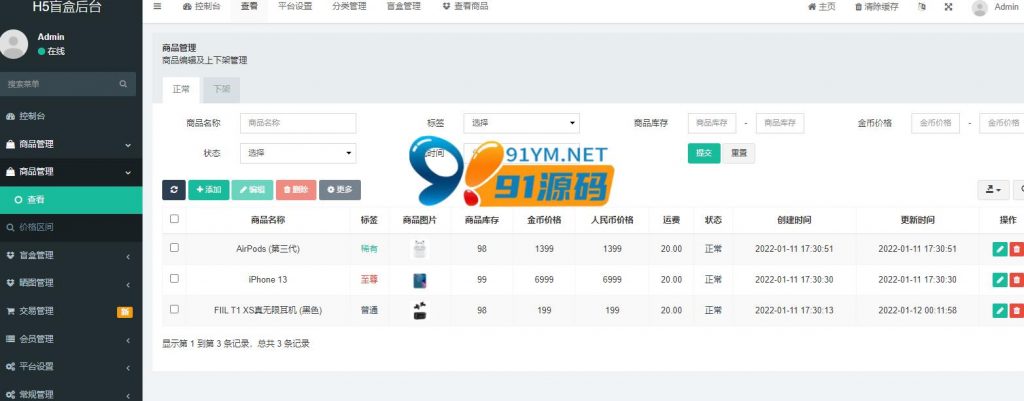Image resolution: width=1024 pixels, height=401 pixels.
Task: Expand 会员管理 in the sidebar
Action: pyautogui.click(x=71, y=339)
